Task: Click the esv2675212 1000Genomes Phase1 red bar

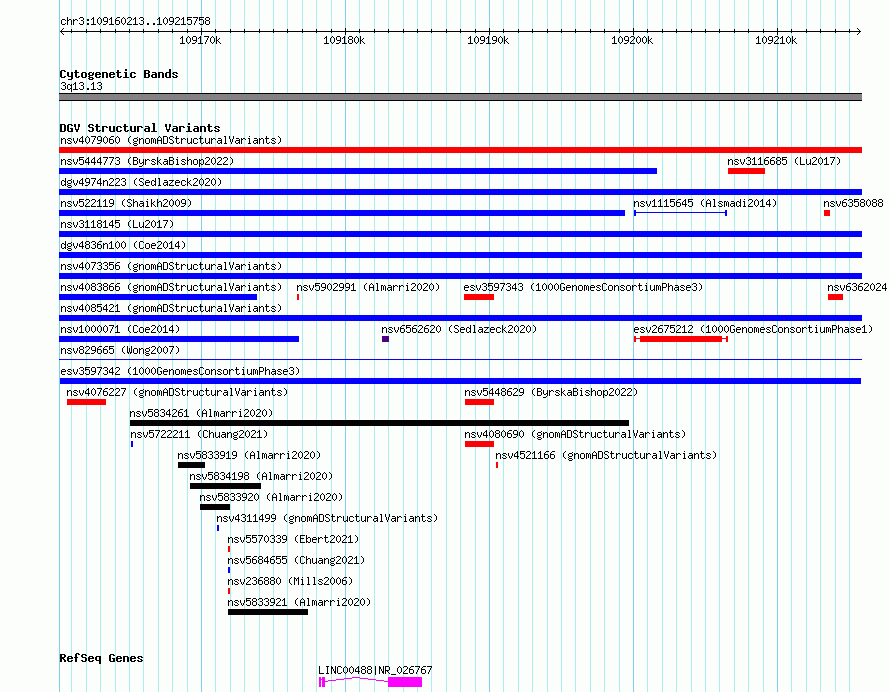Action: pyautogui.click(x=681, y=339)
